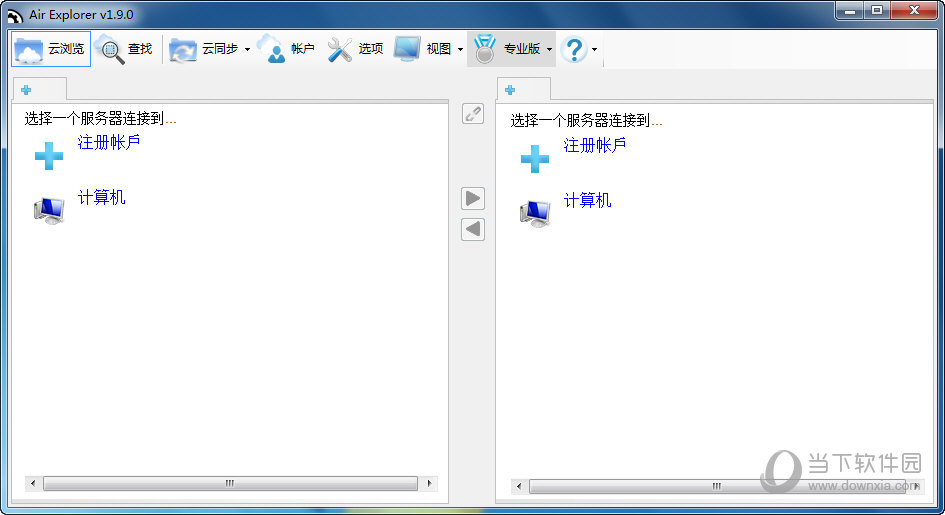Click the 查找 search magnifier icon
This screenshot has width=945, height=515.
pyautogui.click(x=110, y=49)
